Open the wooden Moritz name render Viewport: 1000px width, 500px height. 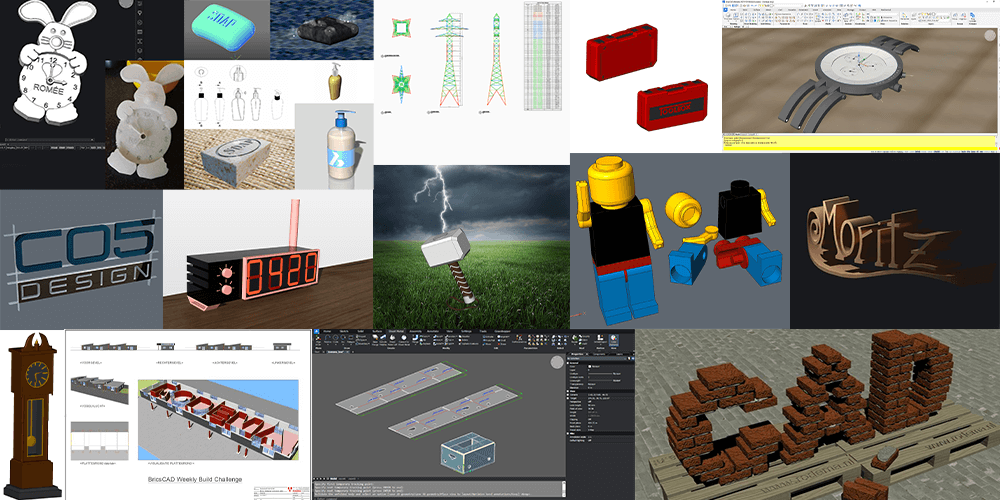coord(895,241)
